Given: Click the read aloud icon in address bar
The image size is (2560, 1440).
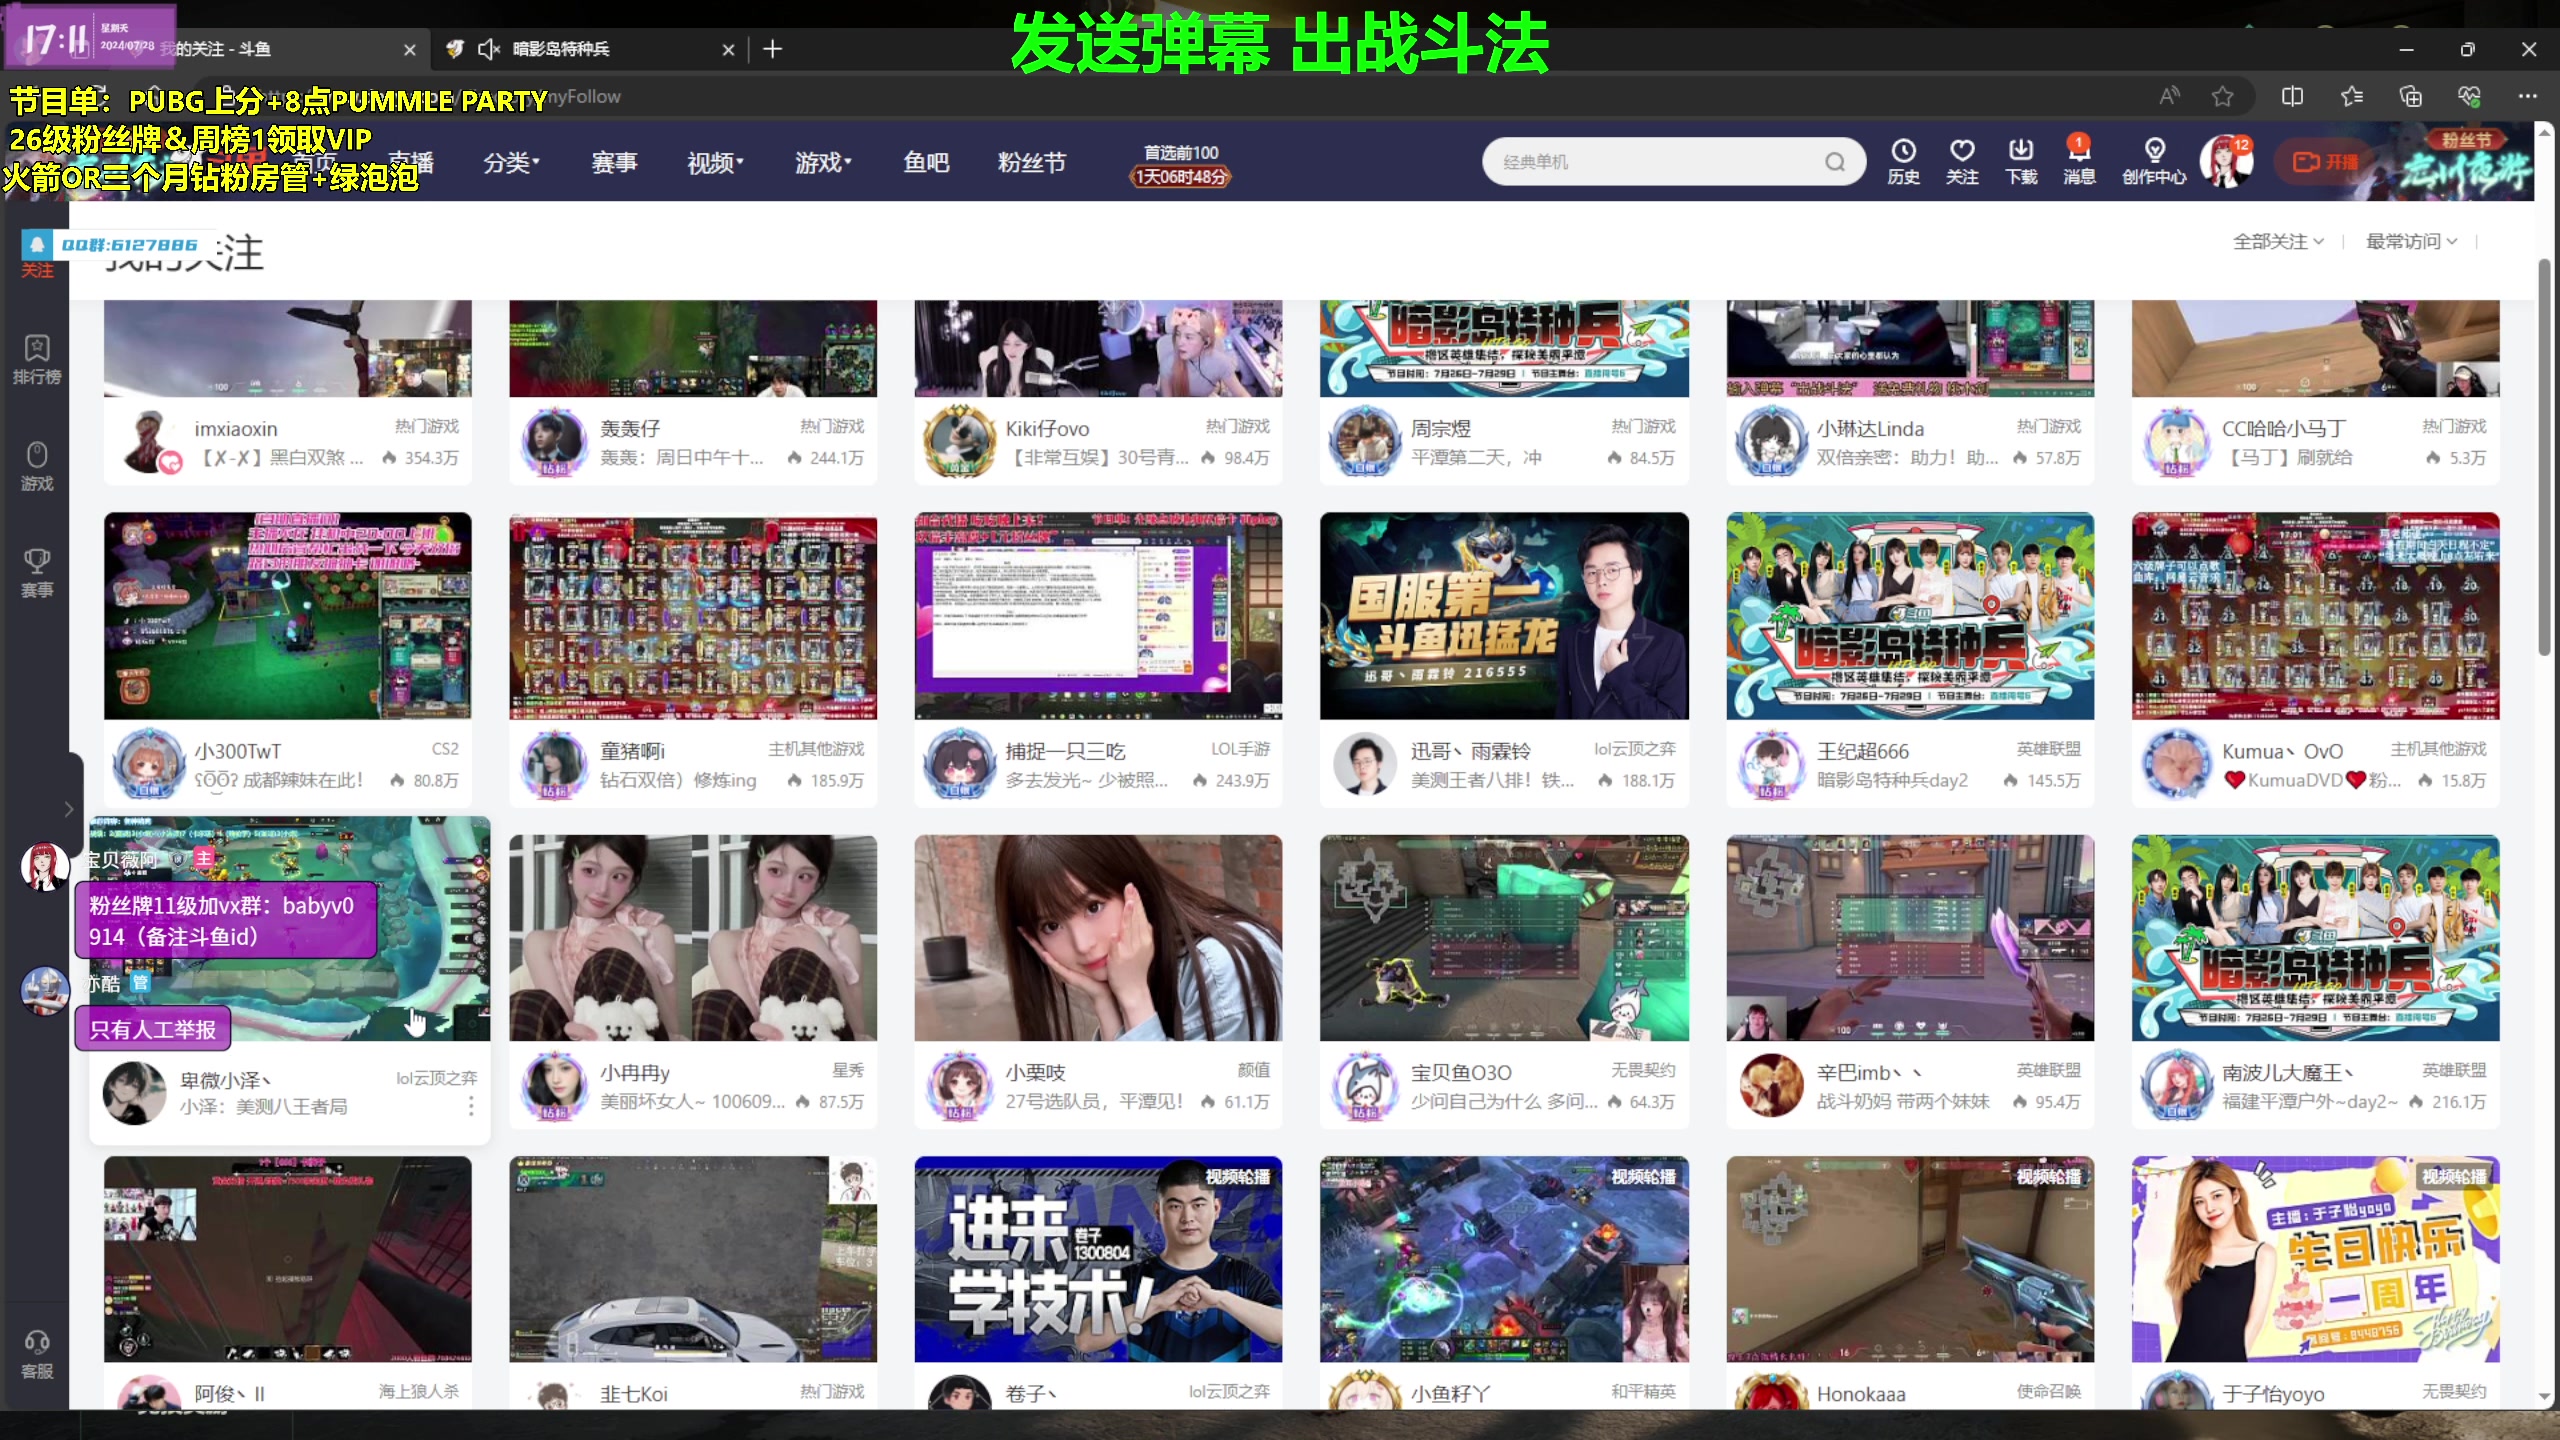Looking at the screenshot, I should (x=2168, y=96).
